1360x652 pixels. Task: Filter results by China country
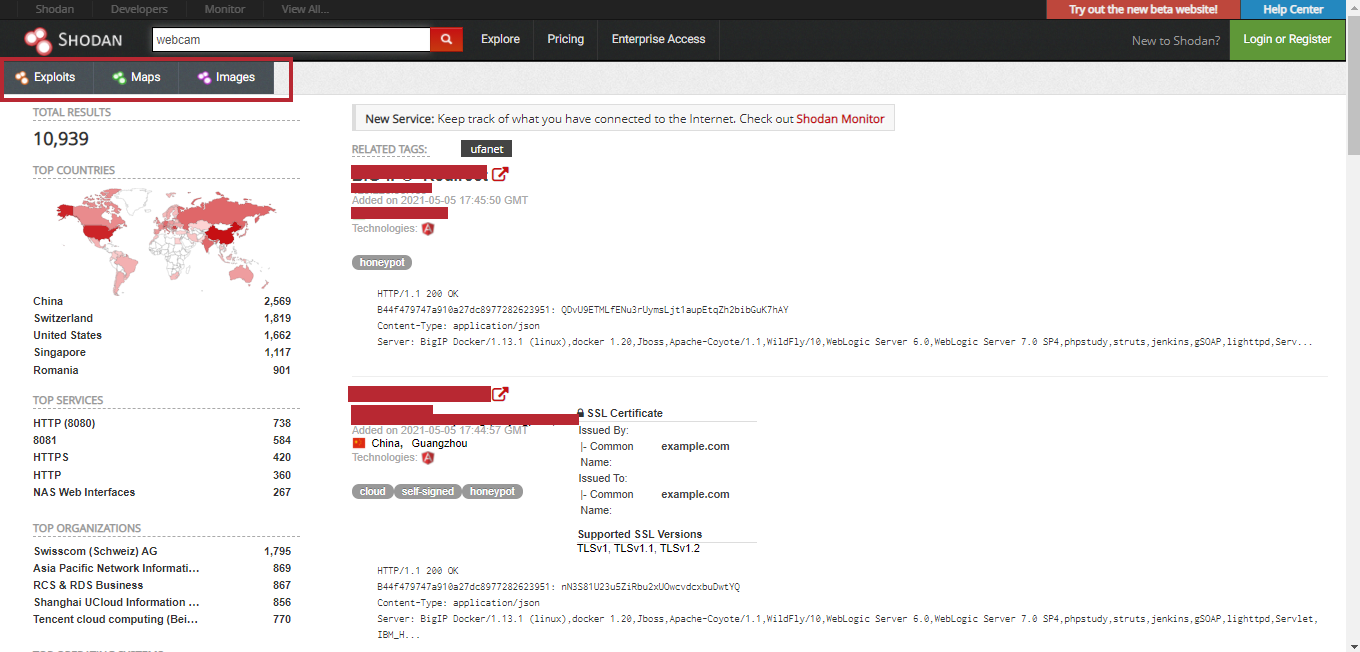point(48,301)
